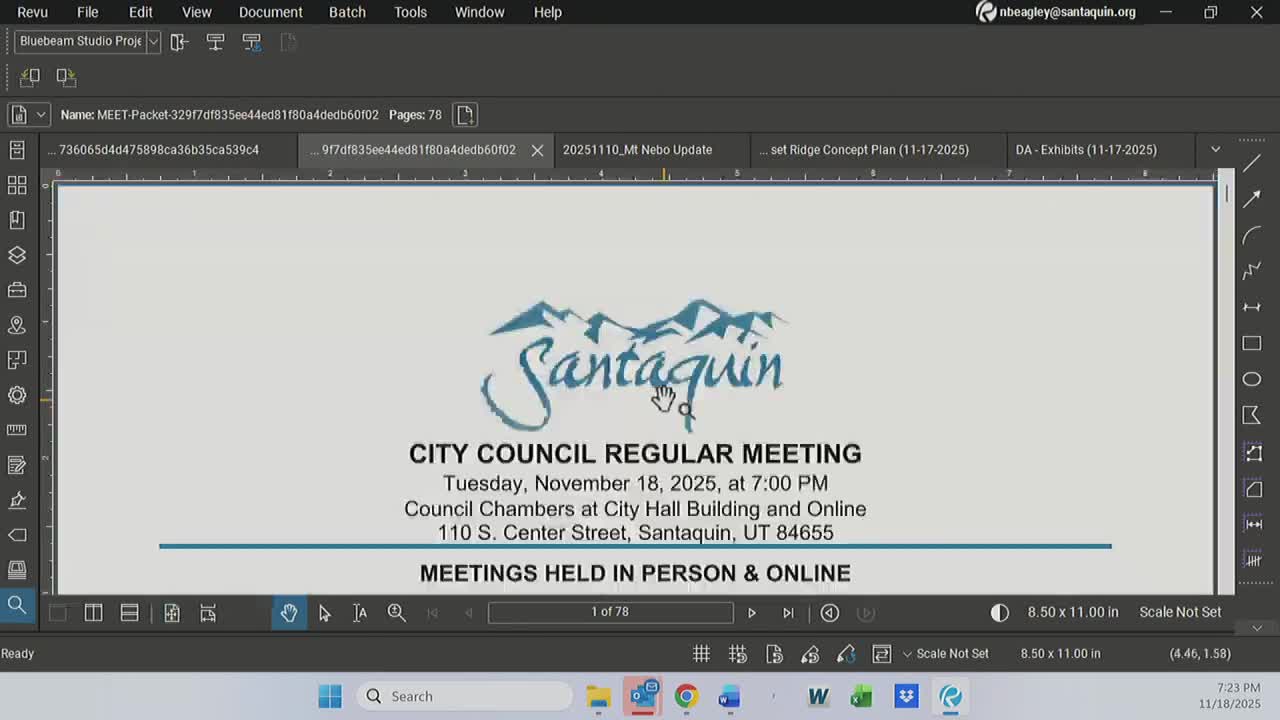Select the Rectangle markup tool

click(1252, 341)
